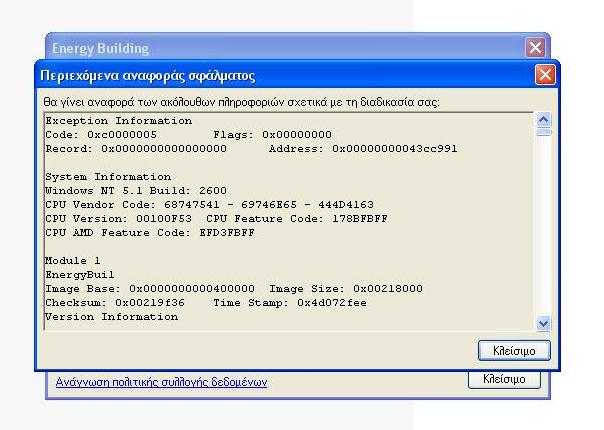Click the empty scrollbar track below the thumb
This screenshot has width=604, height=430.
[x=543, y=230]
